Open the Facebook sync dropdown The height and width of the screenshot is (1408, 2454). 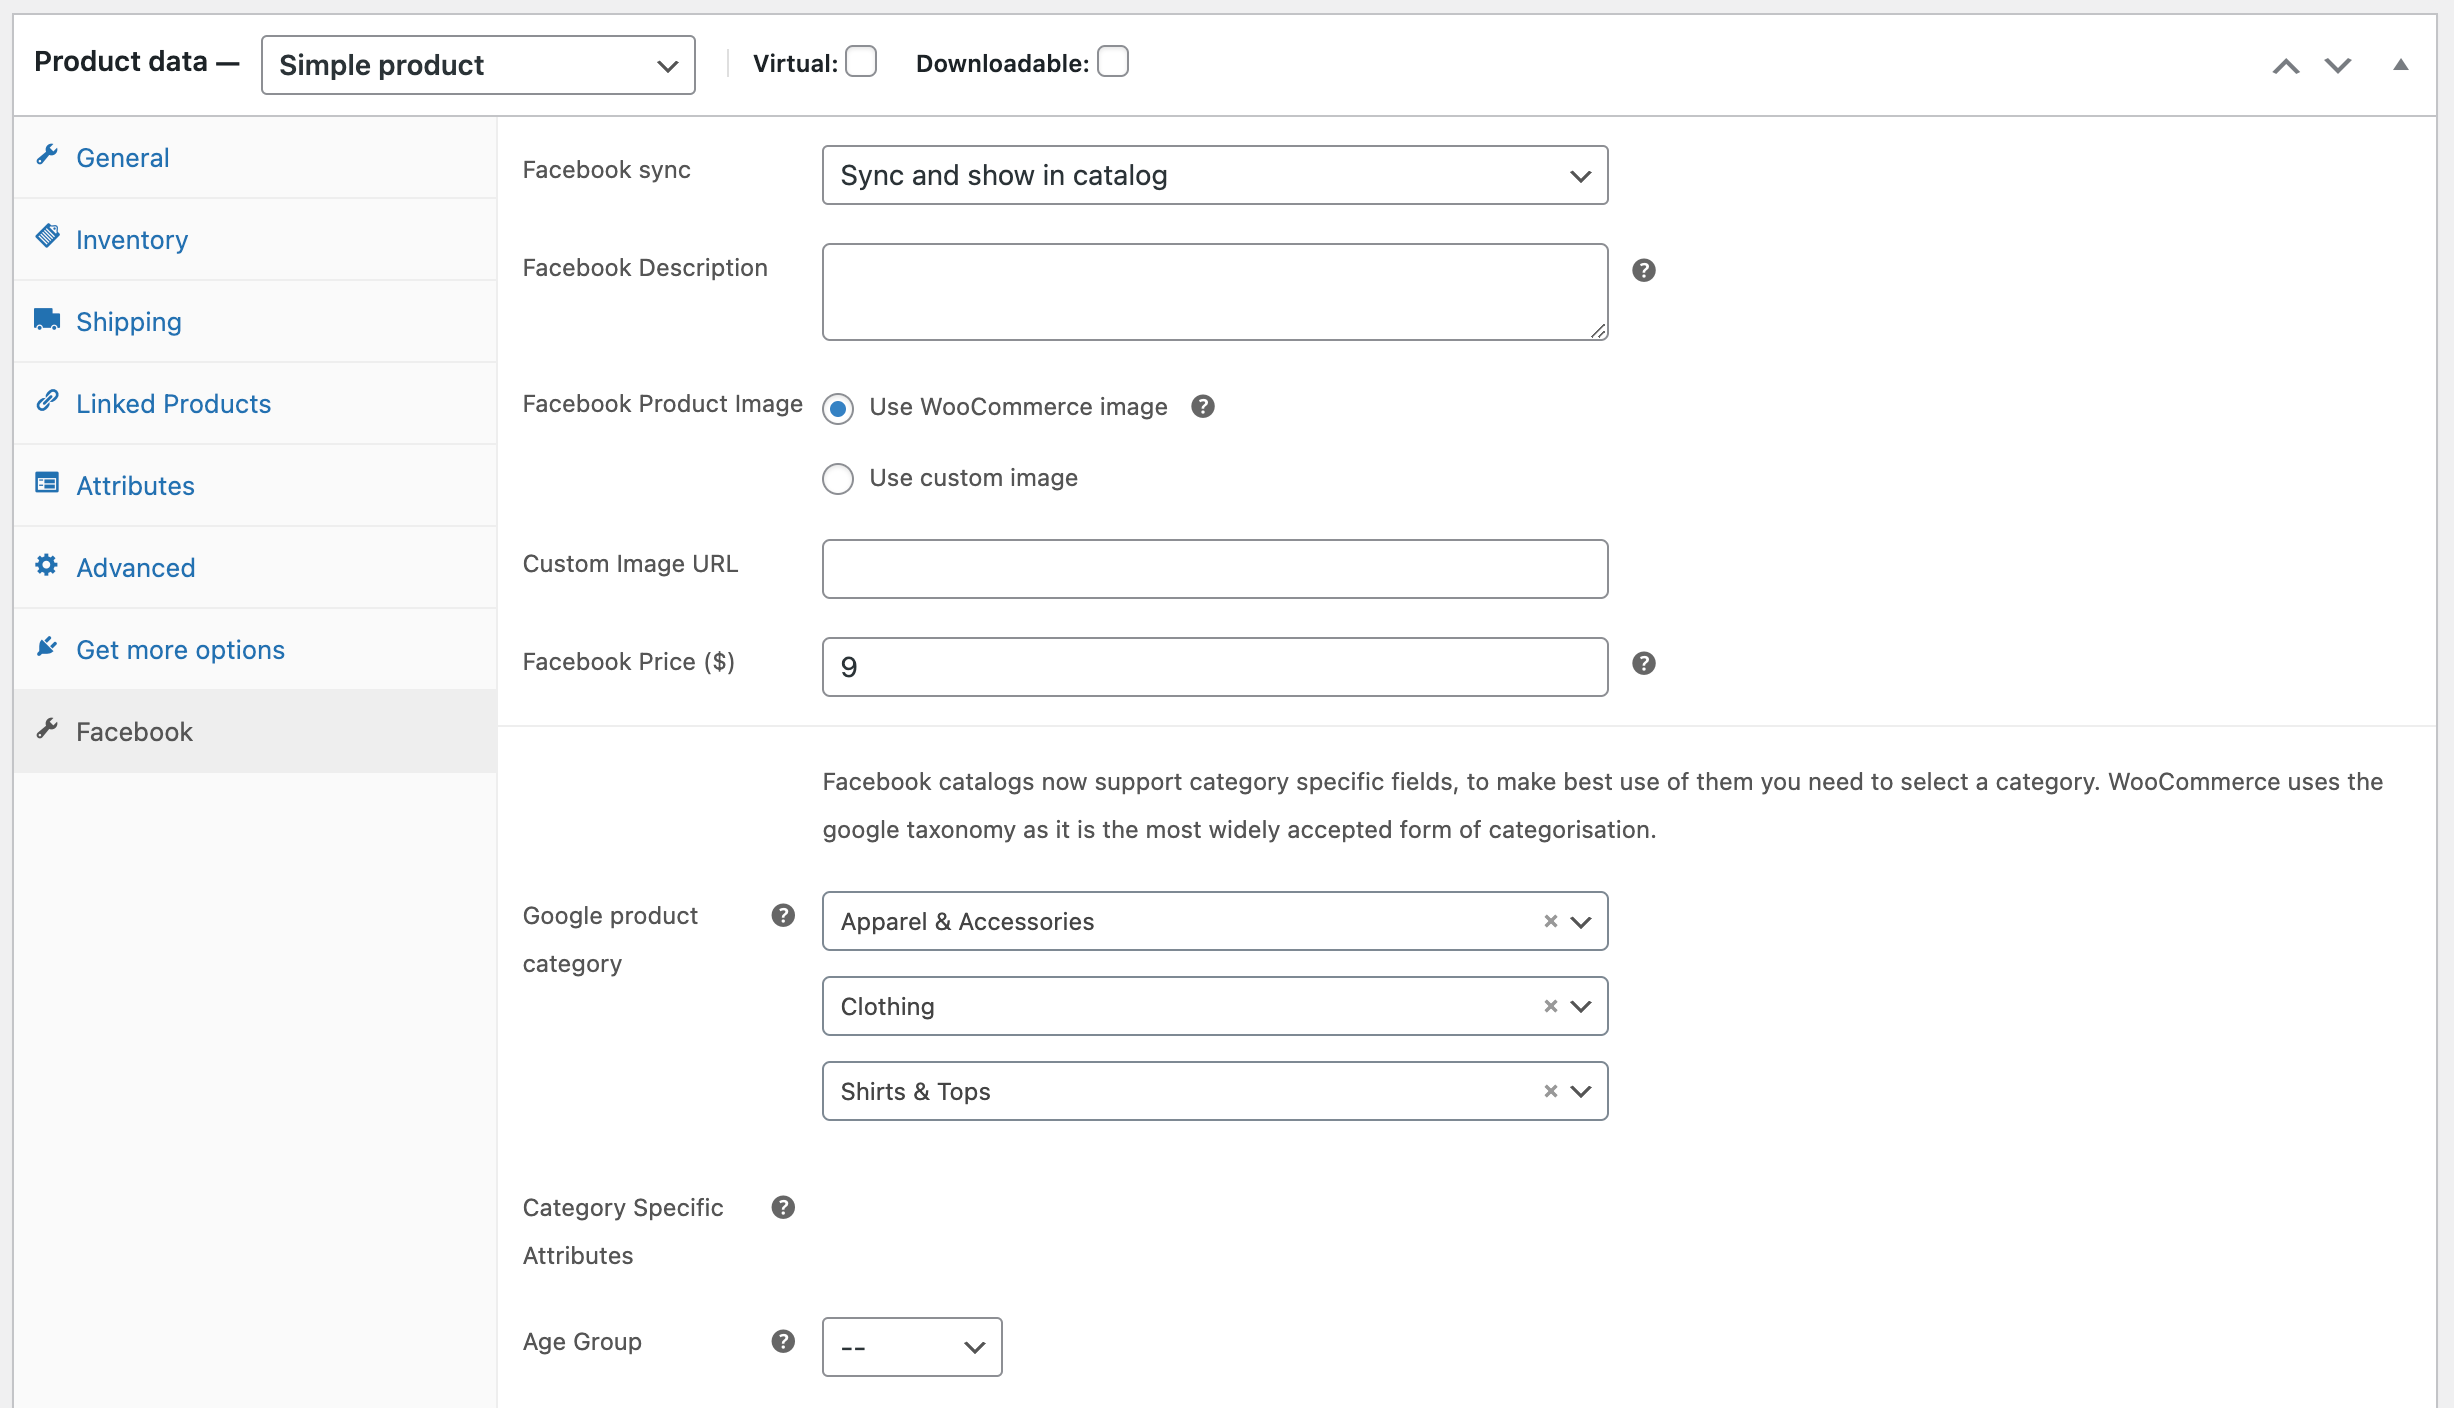pos(1214,174)
